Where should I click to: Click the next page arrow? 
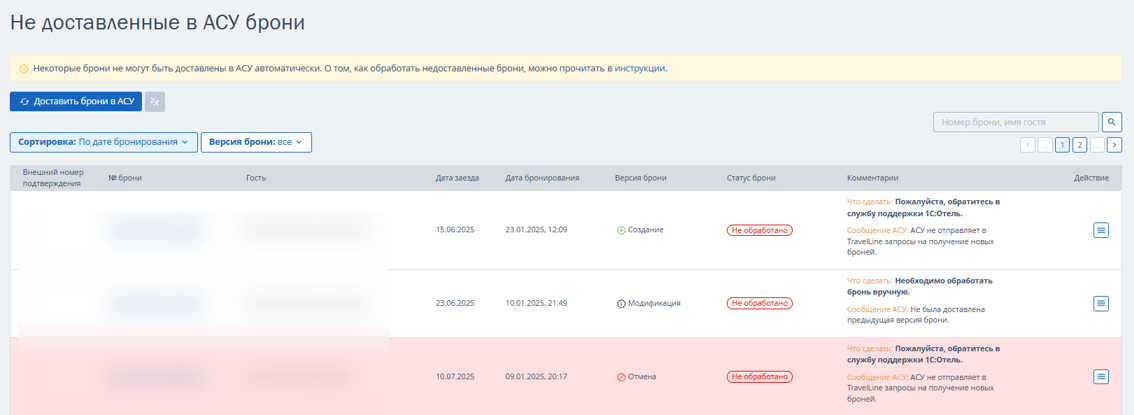point(1114,145)
